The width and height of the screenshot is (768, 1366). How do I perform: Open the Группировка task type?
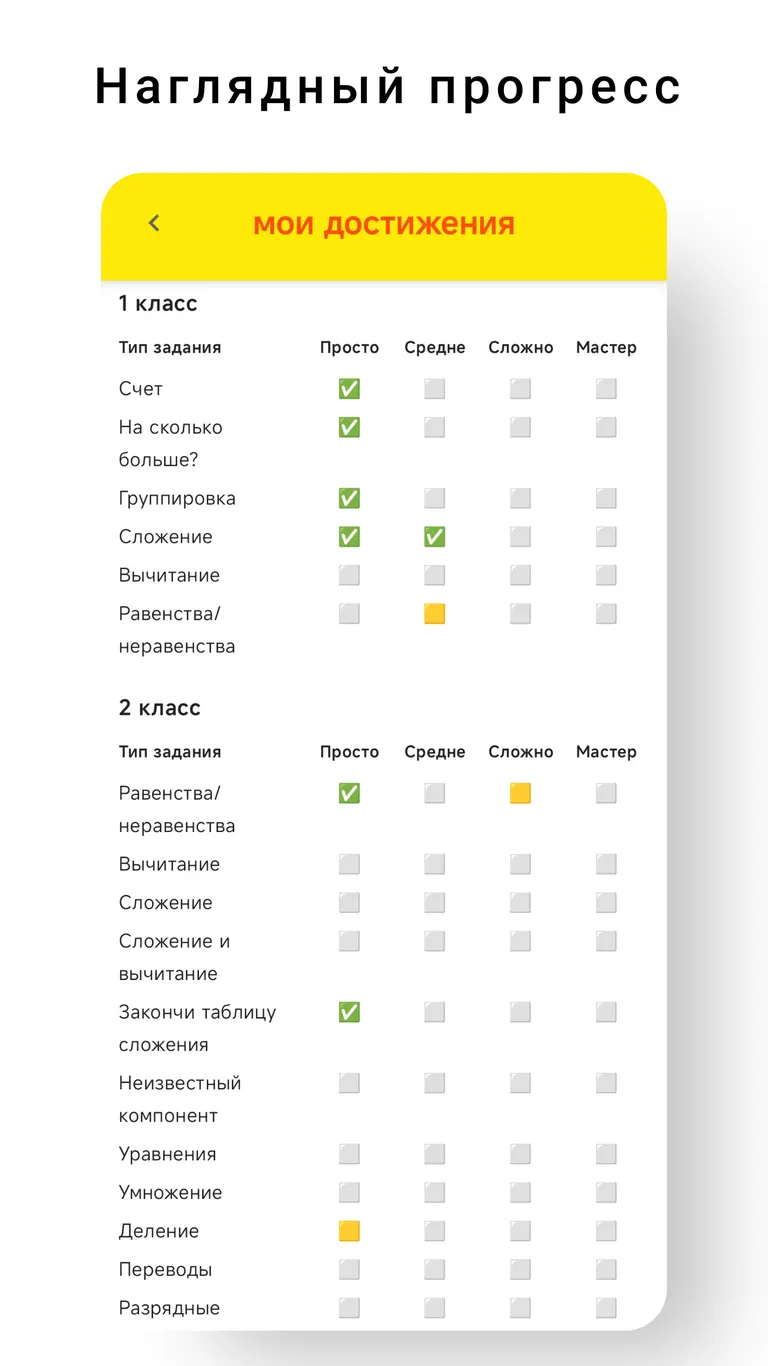point(177,498)
